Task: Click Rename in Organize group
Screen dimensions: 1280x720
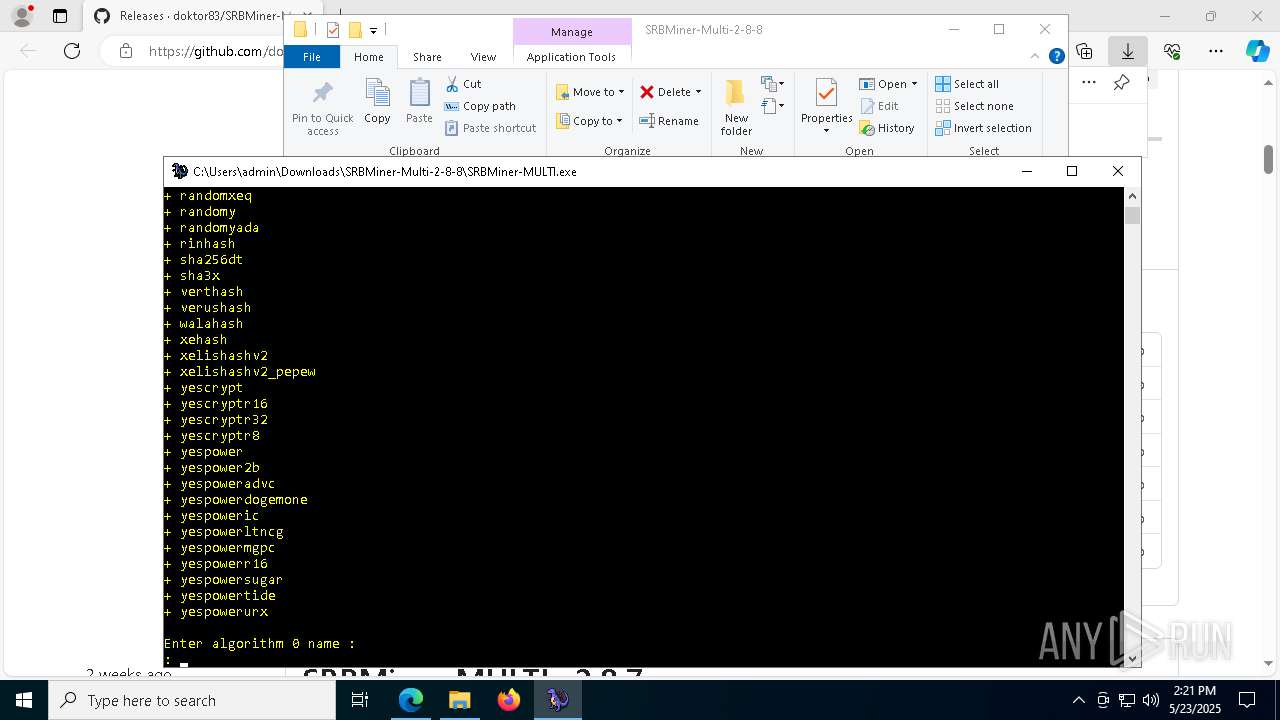Action: pyautogui.click(x=669, y=121)
